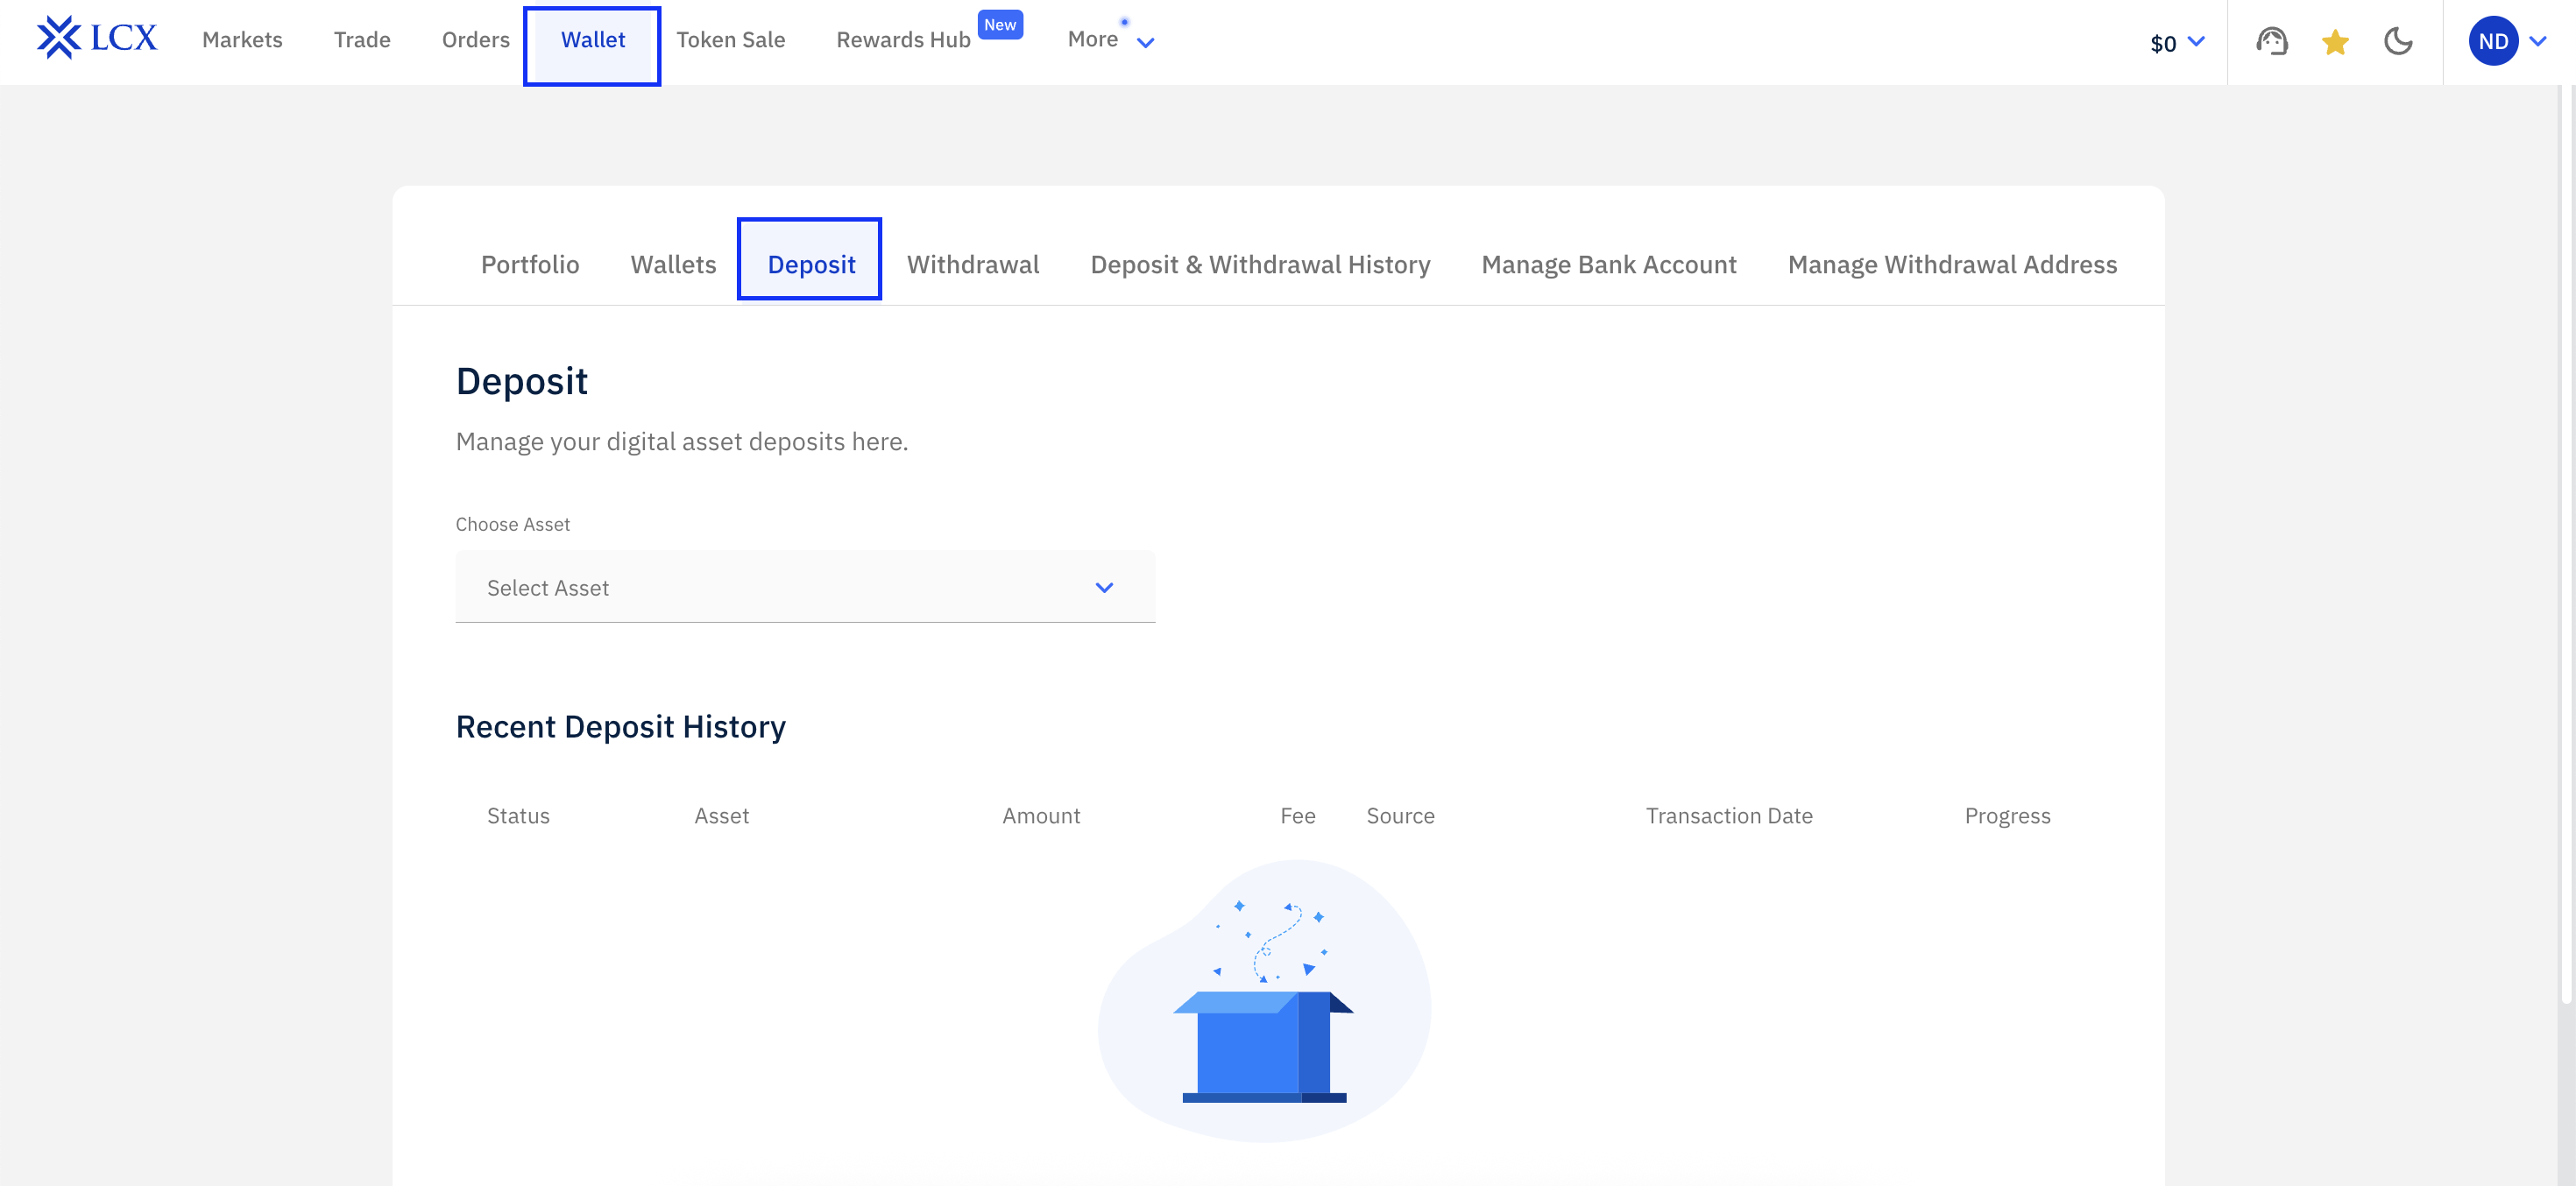Open the Token Sale link

730,40
